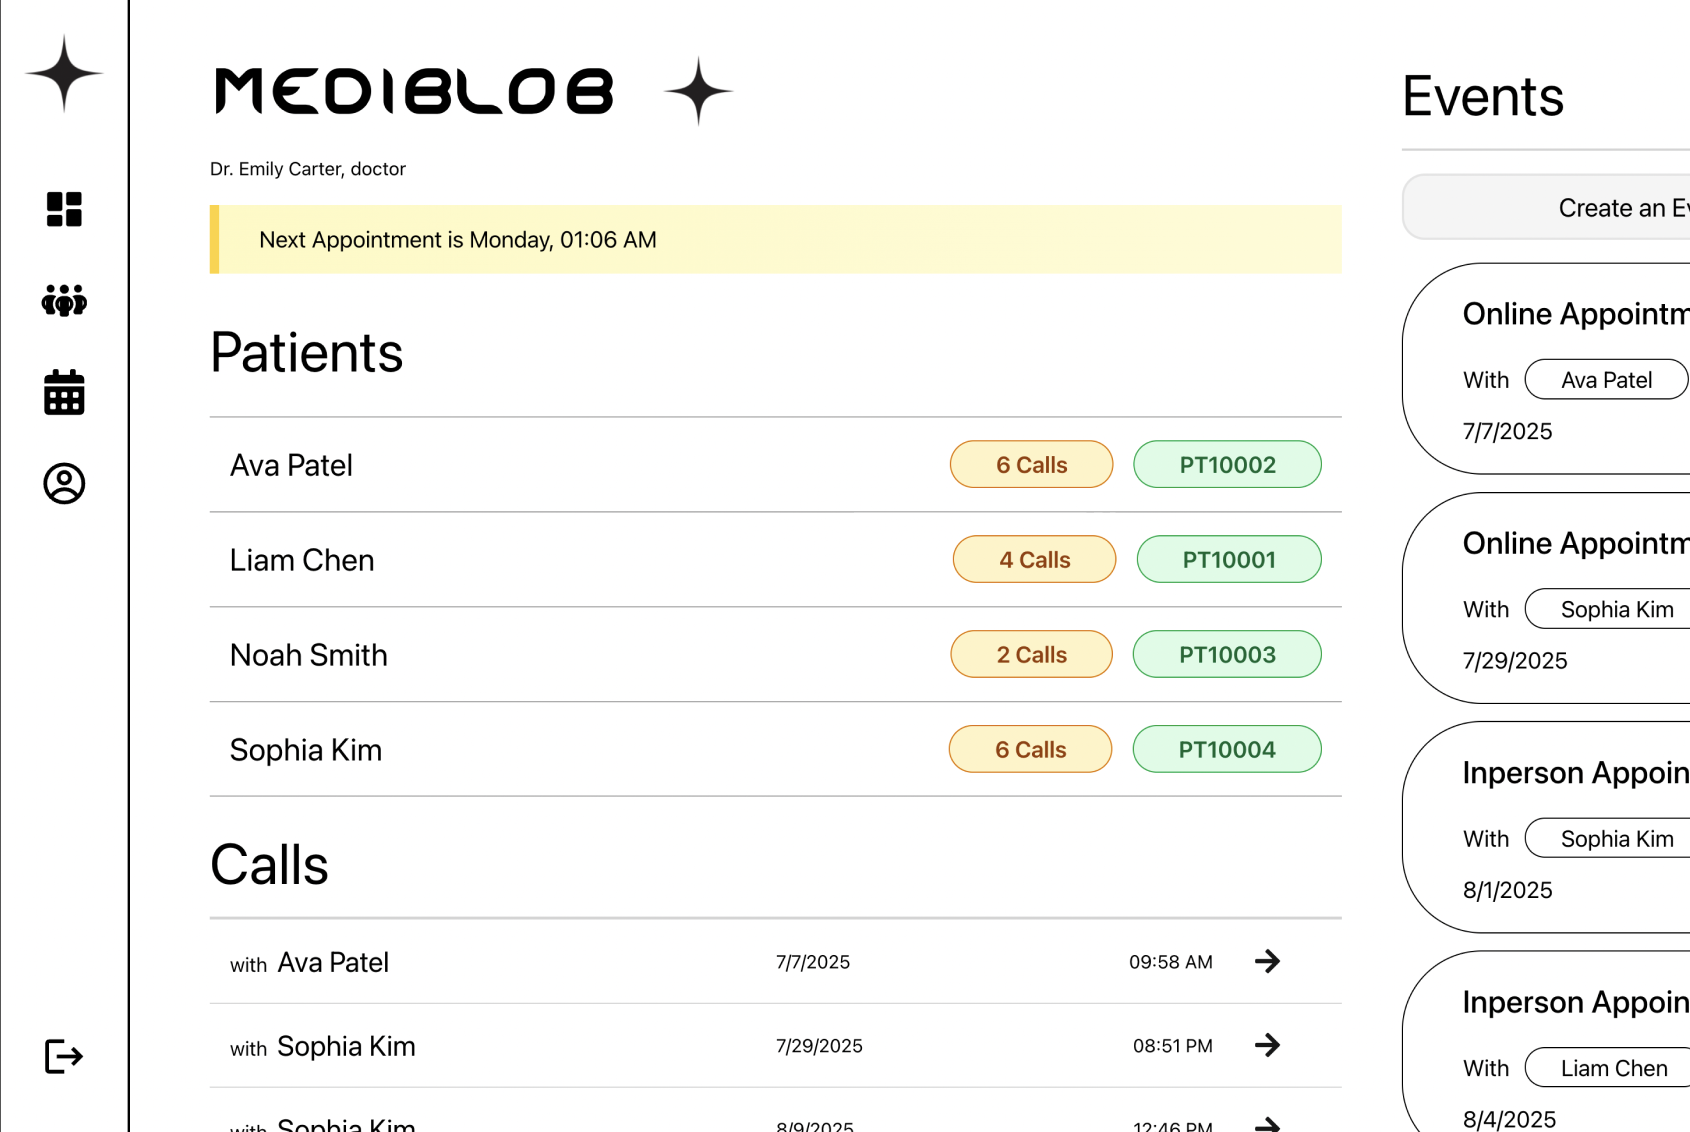Viewport: 1690px width, 1132px height.
Task: Click the Ava Patel tag in events
Action: pos(1606,380)
